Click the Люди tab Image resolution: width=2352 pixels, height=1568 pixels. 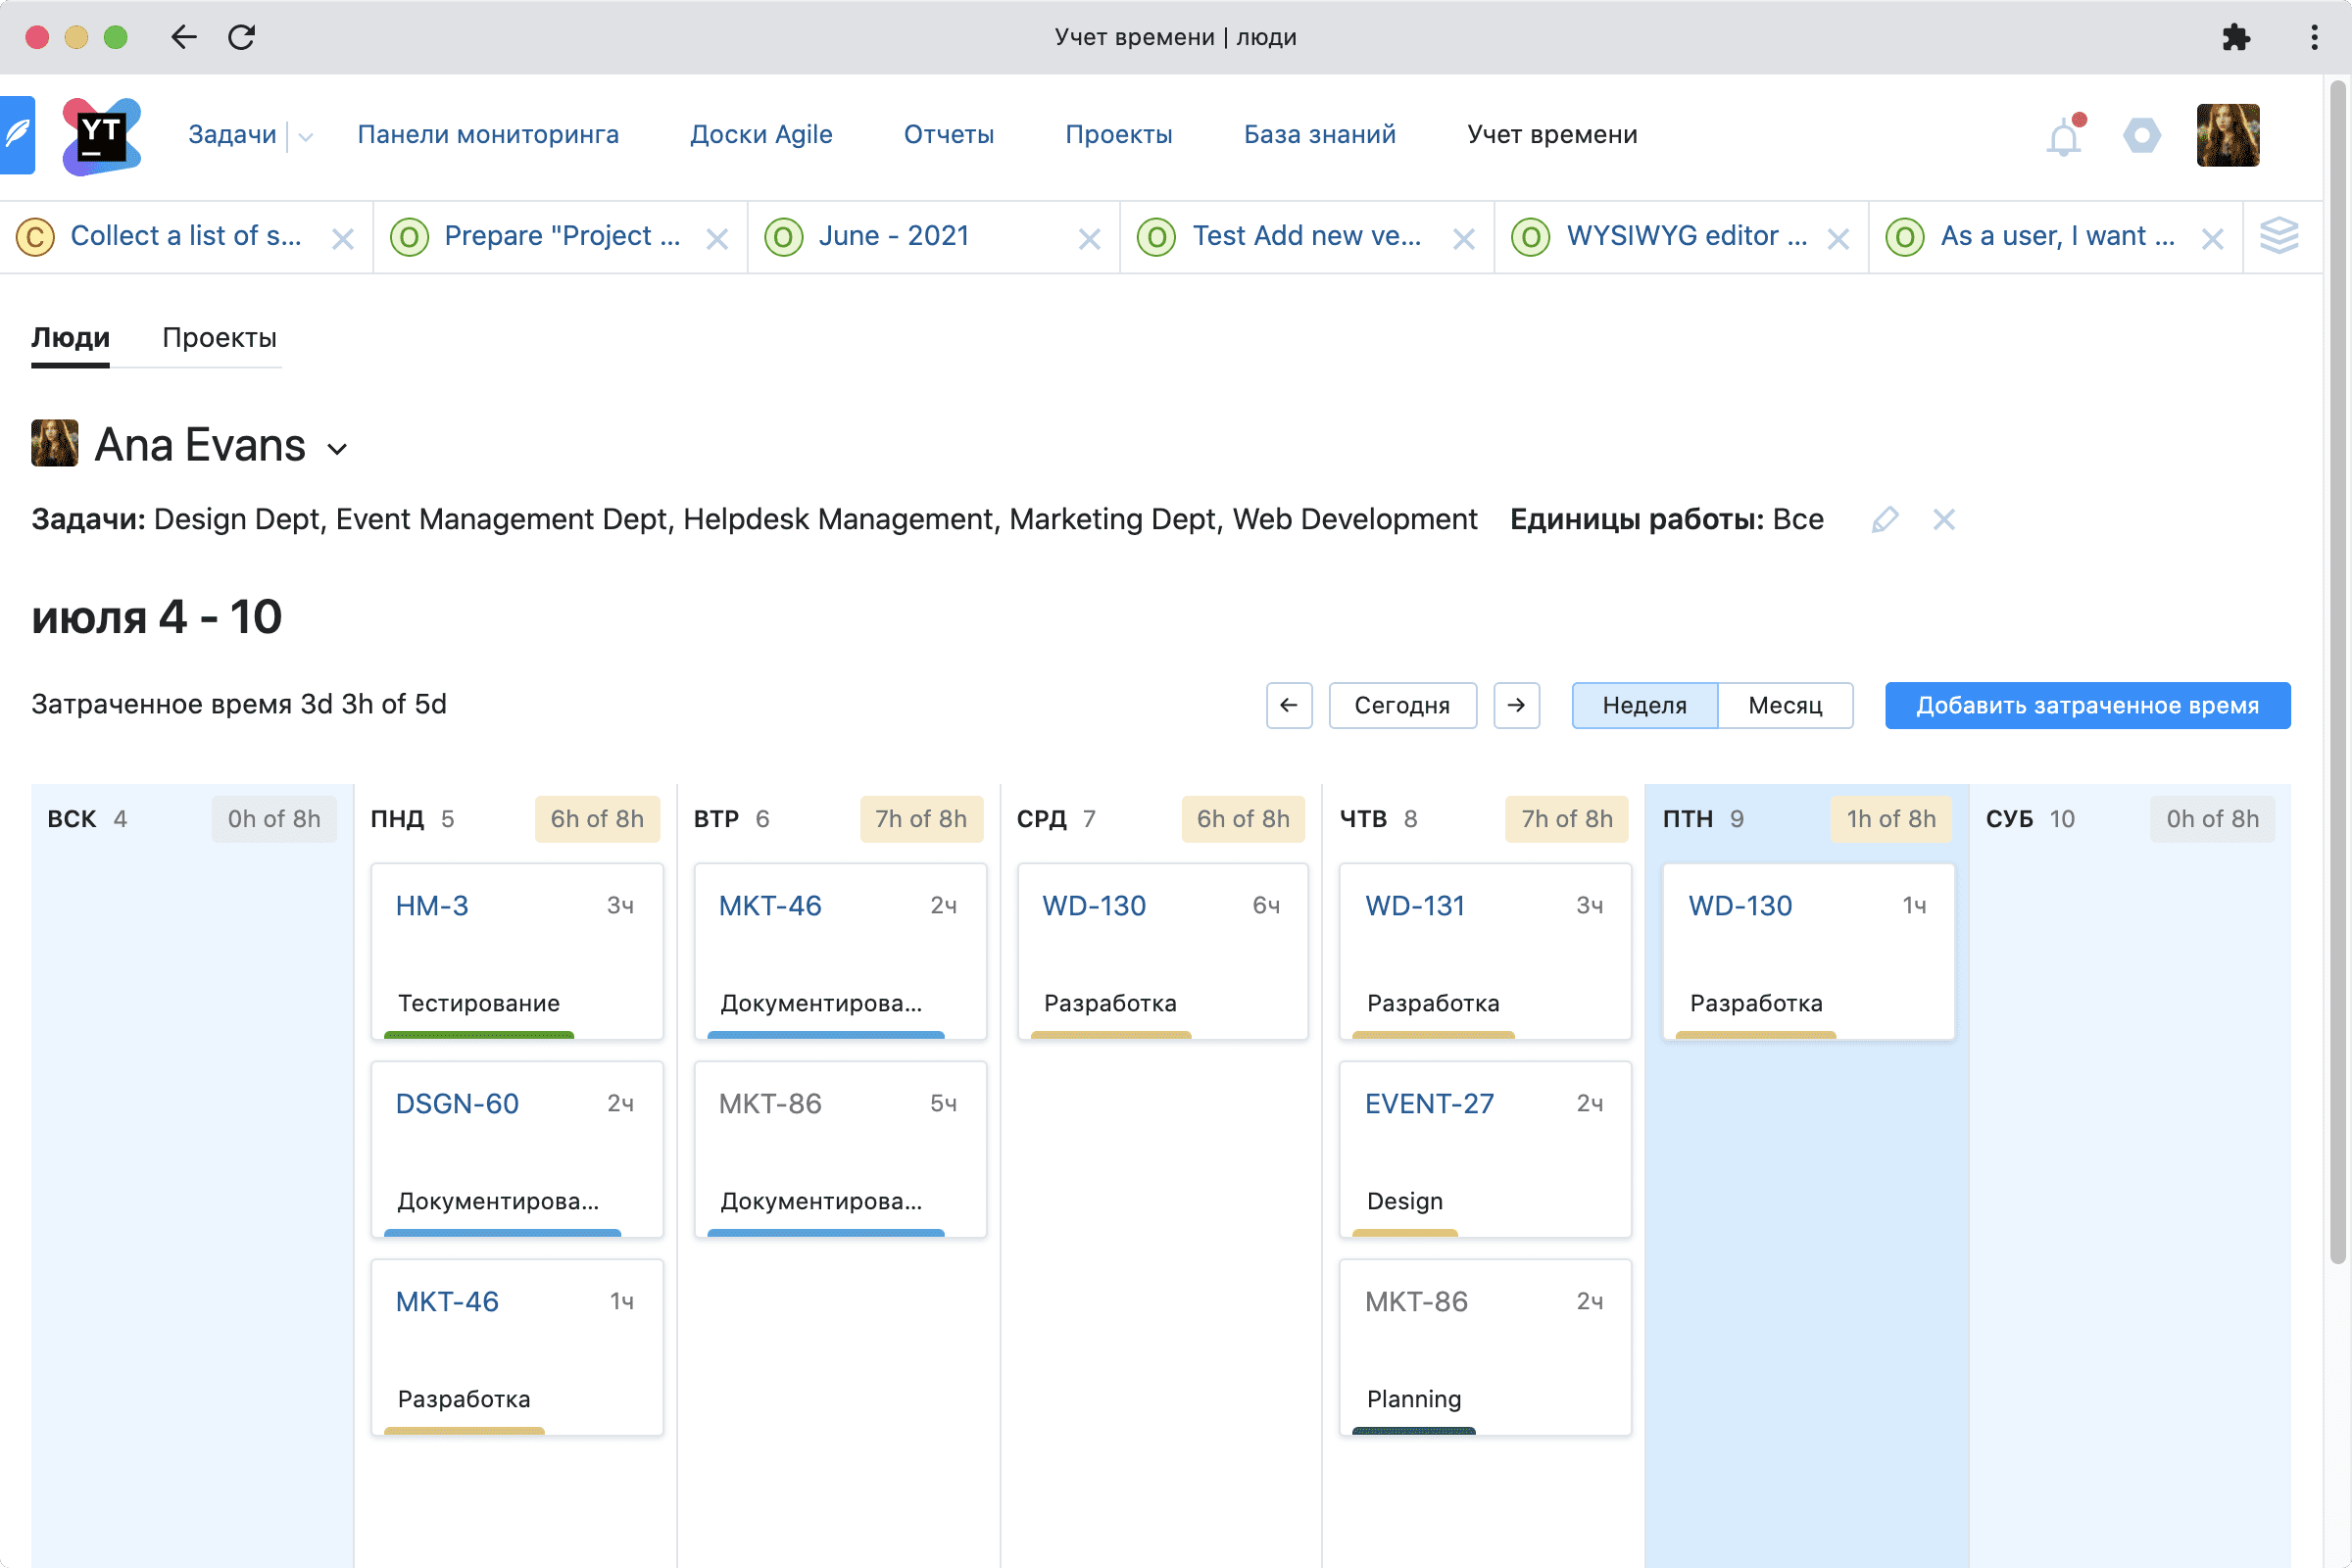tap(70, 338)
